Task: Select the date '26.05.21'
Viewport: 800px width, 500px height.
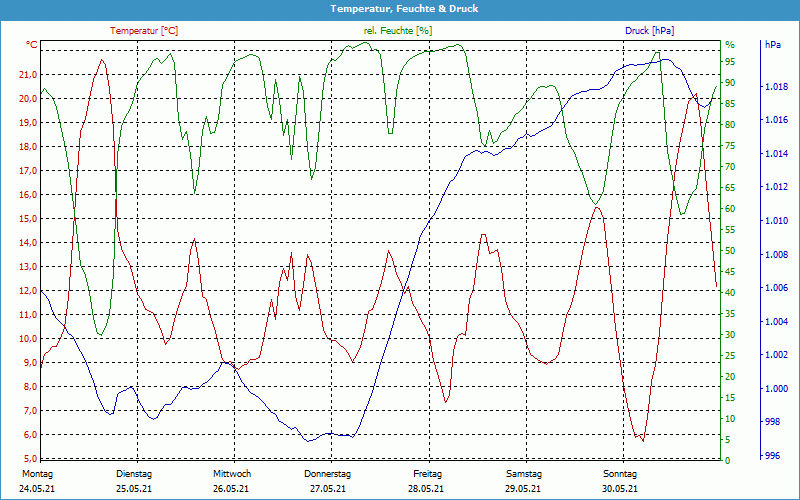Action: tap(231, 489)
